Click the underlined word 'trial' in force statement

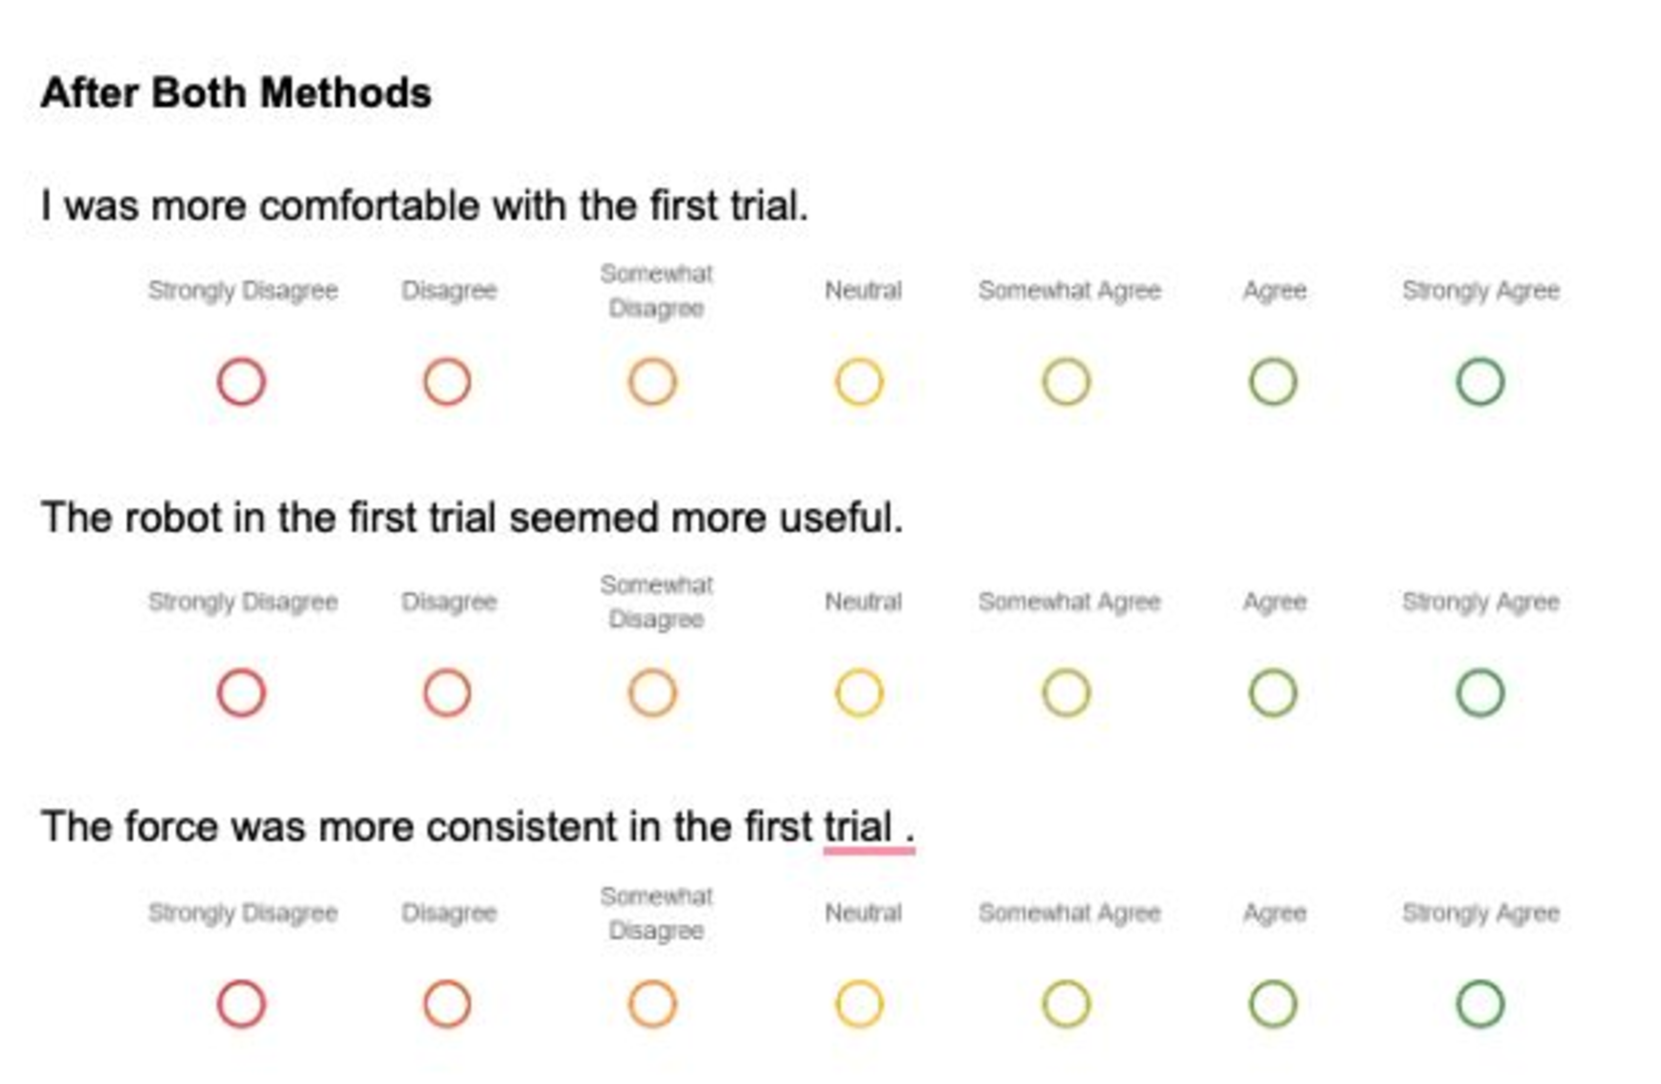tap(857, 828)
